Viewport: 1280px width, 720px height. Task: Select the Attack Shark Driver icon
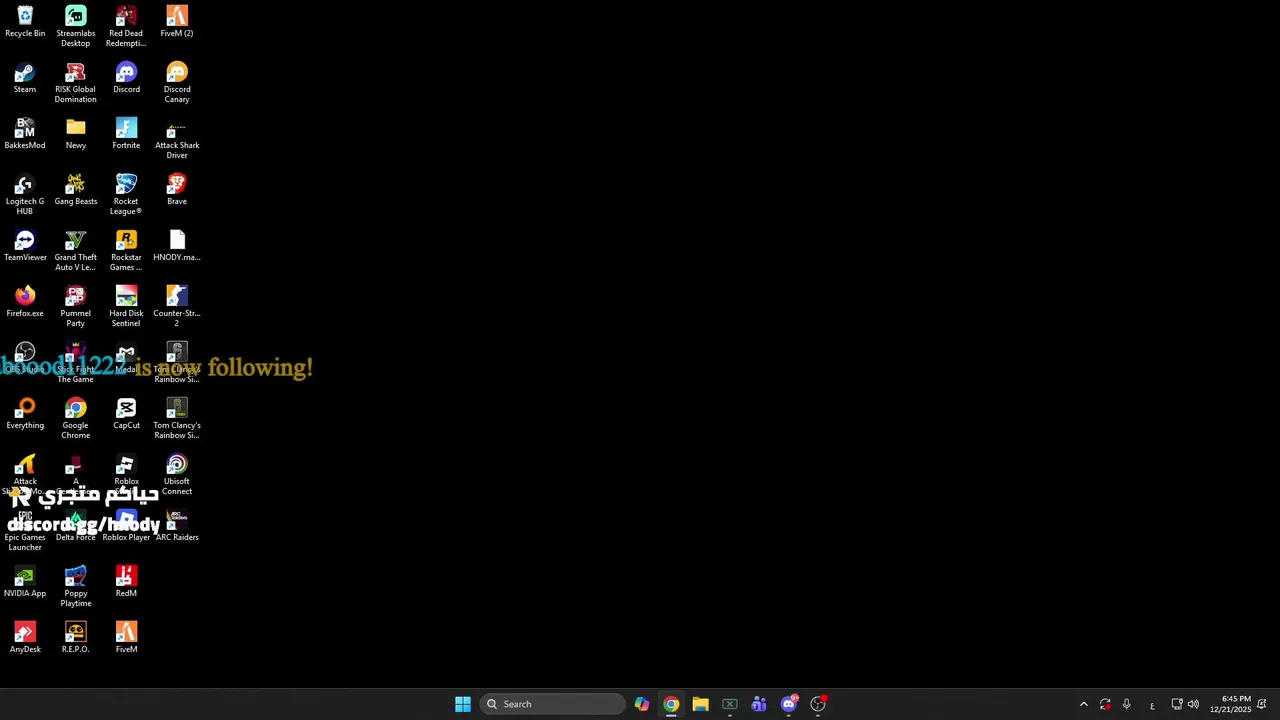(x=177, y=139)
